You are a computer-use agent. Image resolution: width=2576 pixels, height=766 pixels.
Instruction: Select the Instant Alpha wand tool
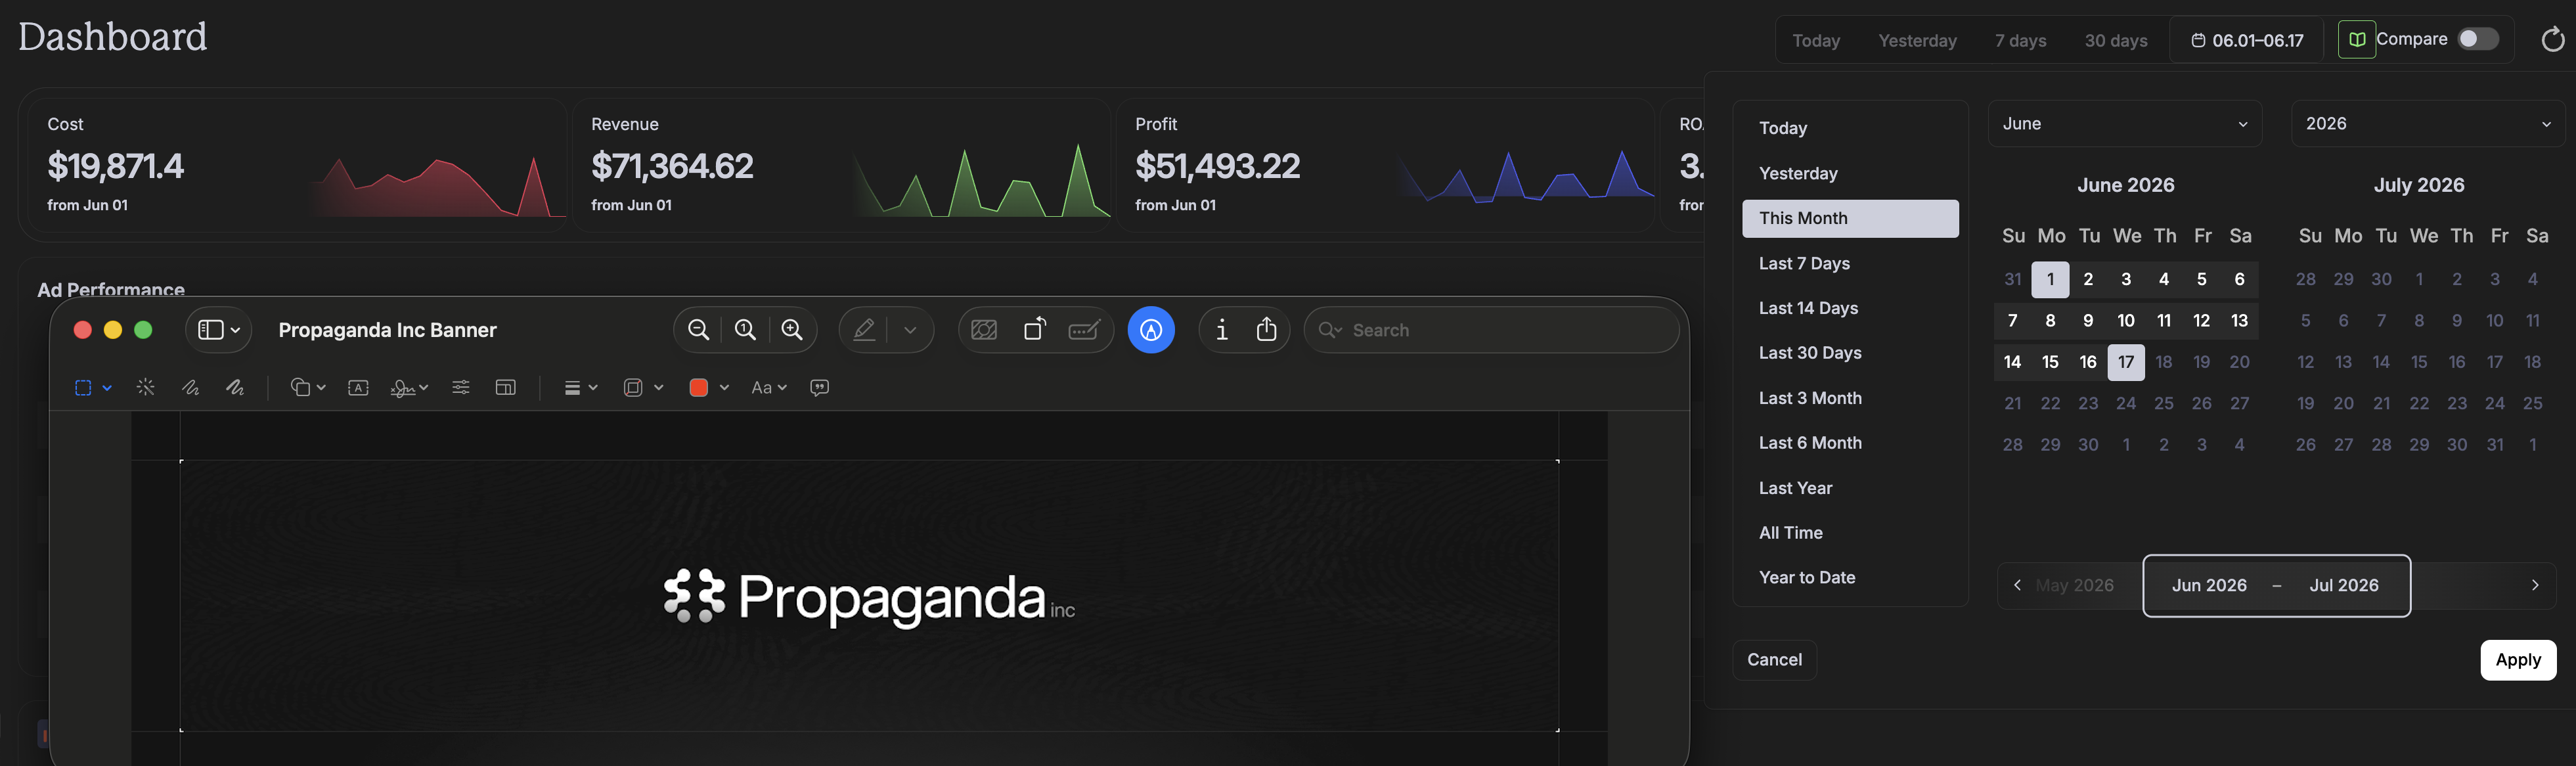point(145,387)
